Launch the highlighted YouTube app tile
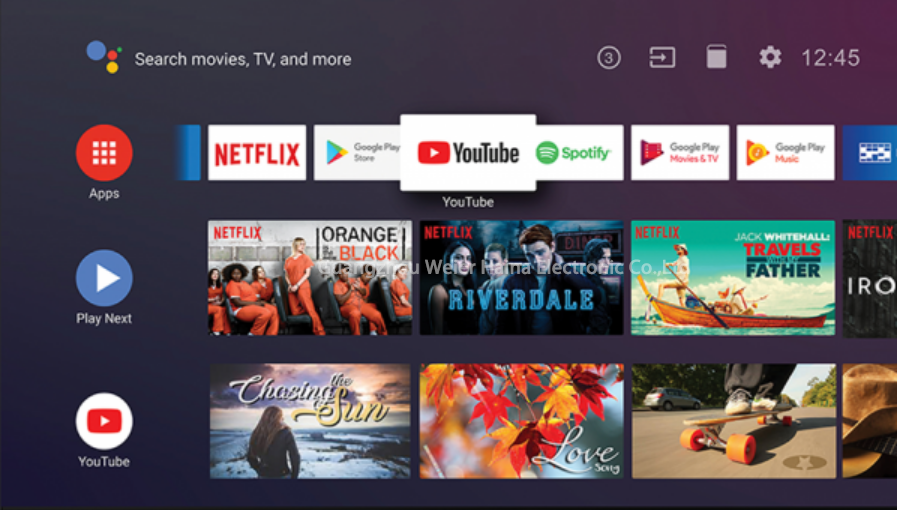 pyautogui.click(x=468, y=153)
